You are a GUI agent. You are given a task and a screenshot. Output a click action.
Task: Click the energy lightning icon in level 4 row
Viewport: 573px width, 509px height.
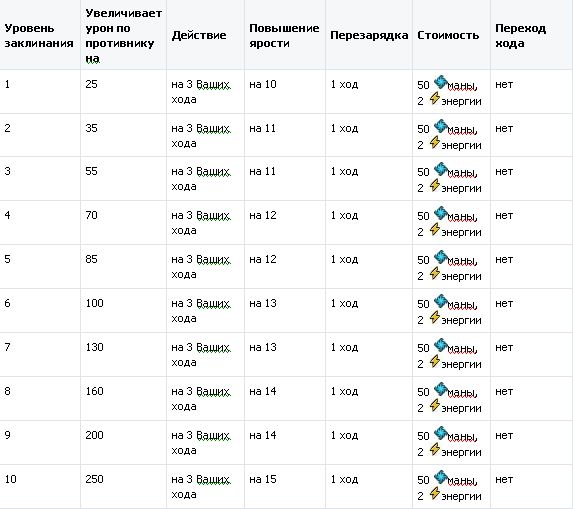[435, 229]
